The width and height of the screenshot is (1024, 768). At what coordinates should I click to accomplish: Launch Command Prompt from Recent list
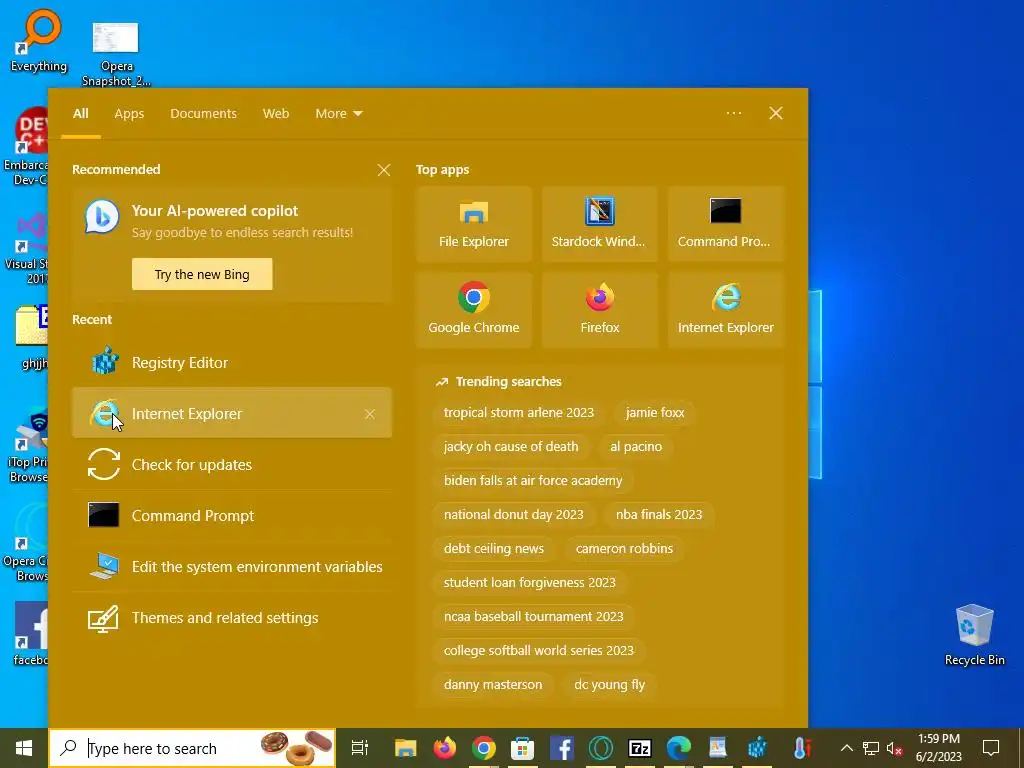click(x=232, y=515)
